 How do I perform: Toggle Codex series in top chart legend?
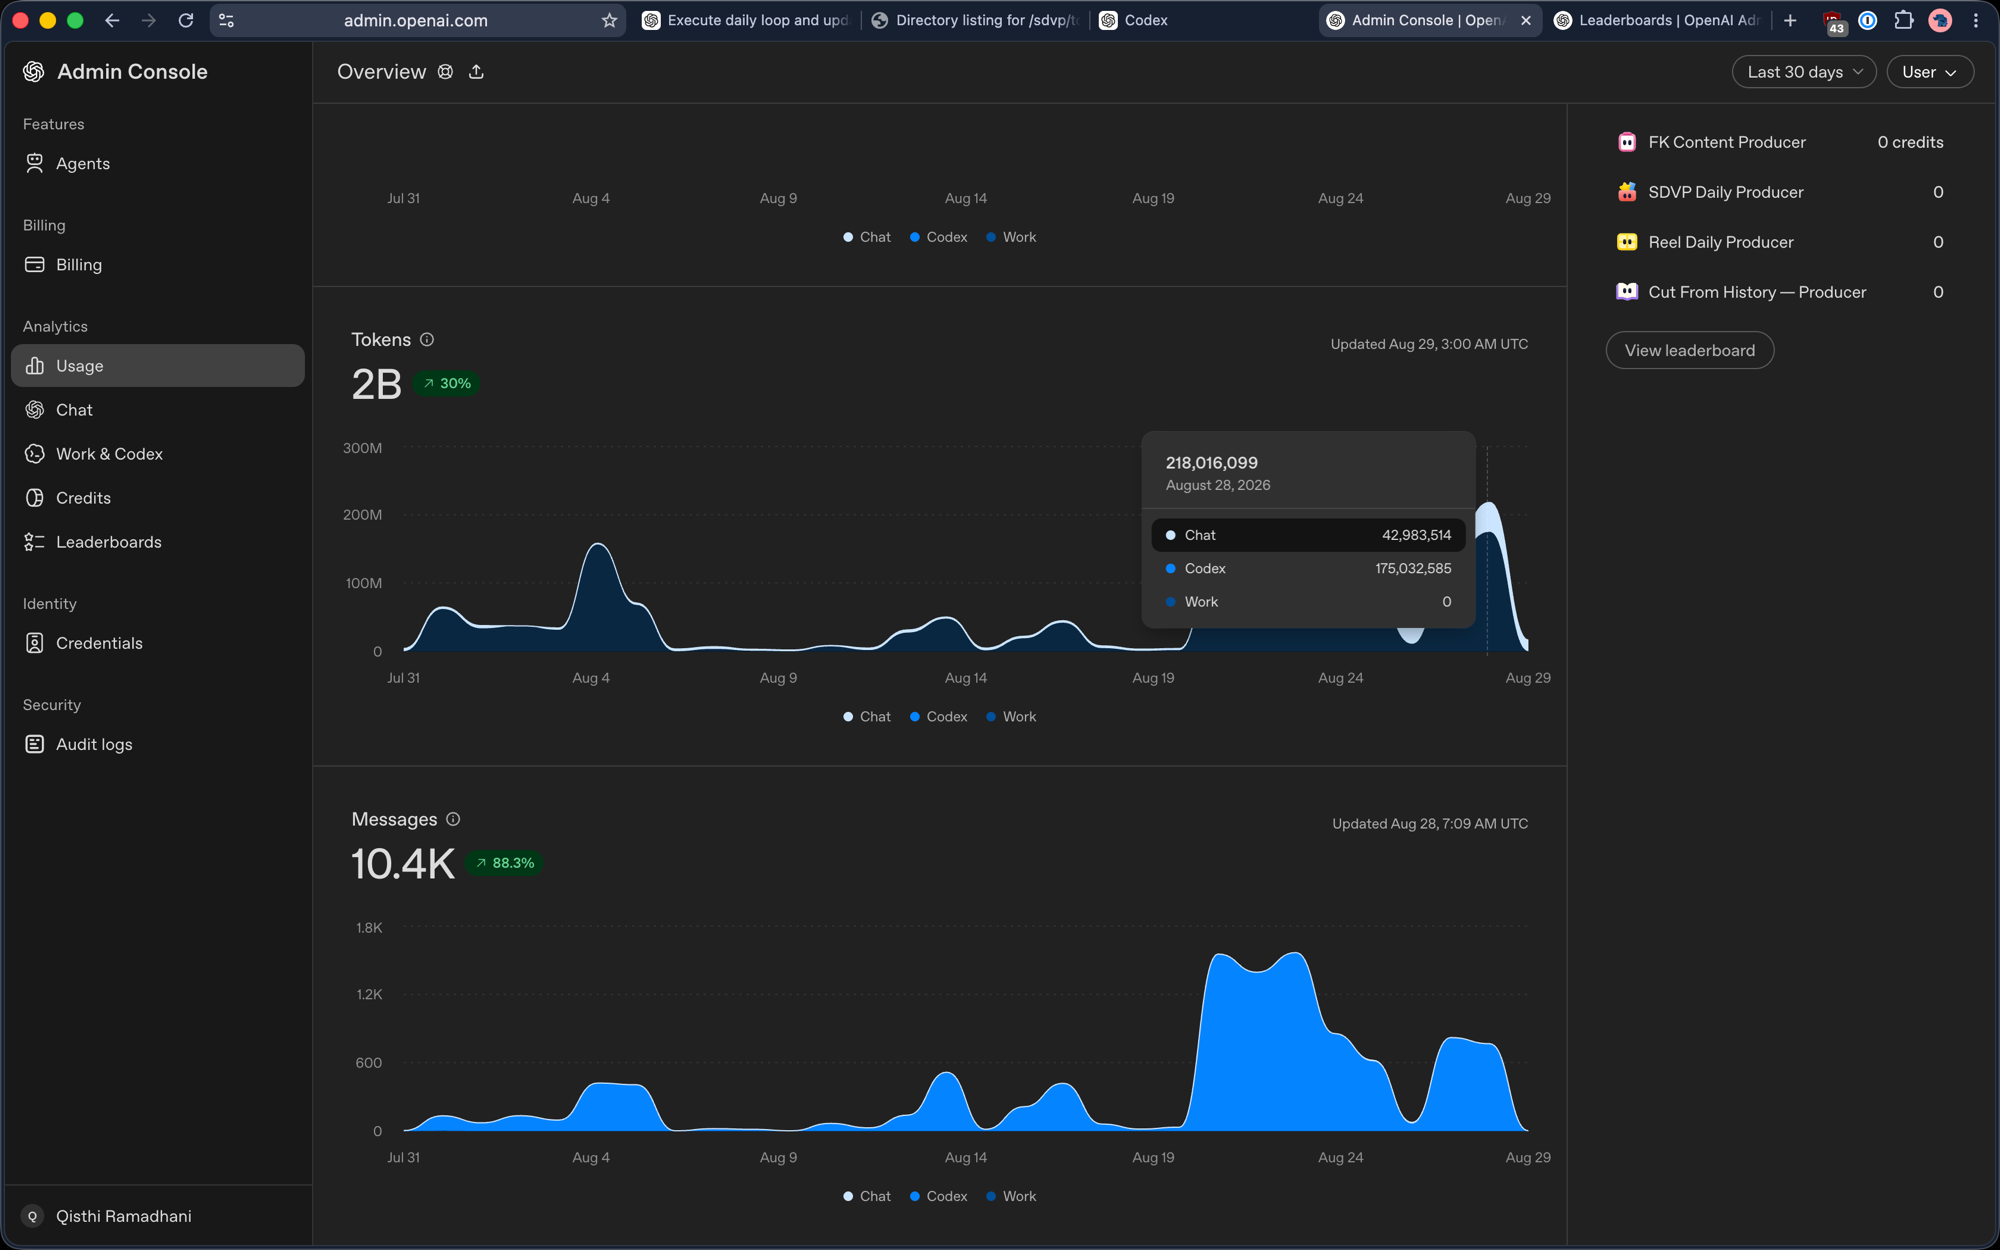click(x=938, y=237)
